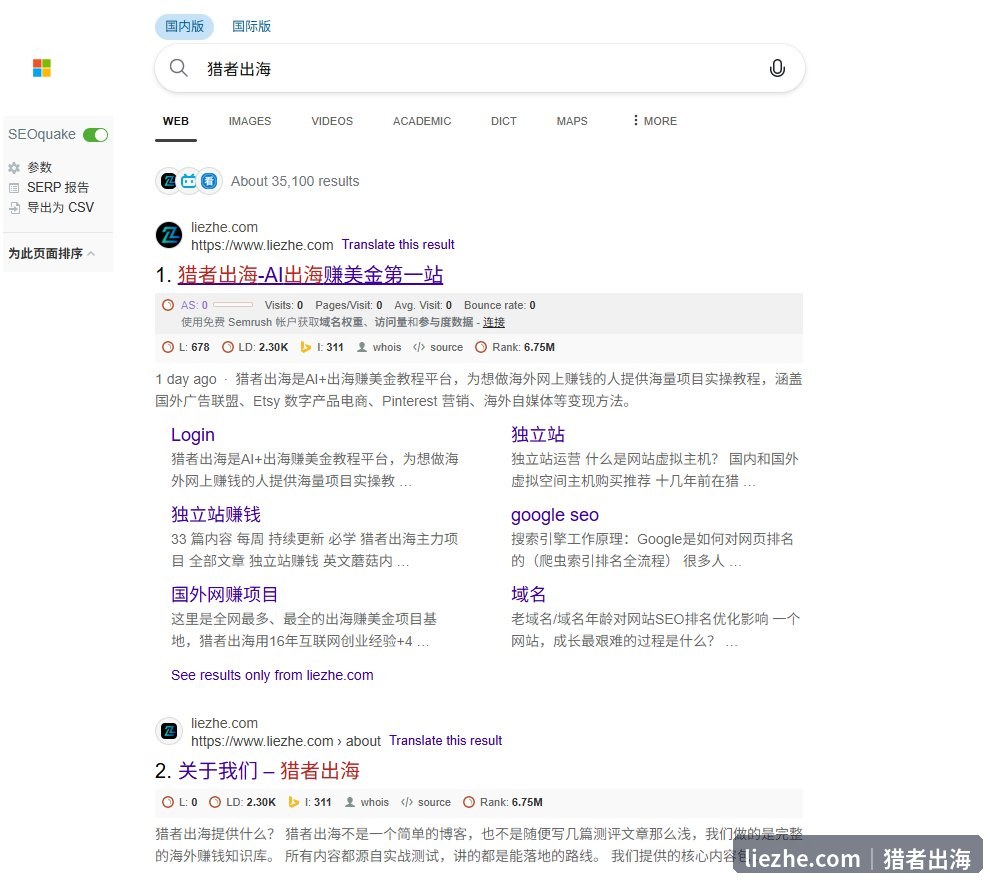Switch to 国内版 search
Viewport: 990px width, 886px height.
pos(184,27)
